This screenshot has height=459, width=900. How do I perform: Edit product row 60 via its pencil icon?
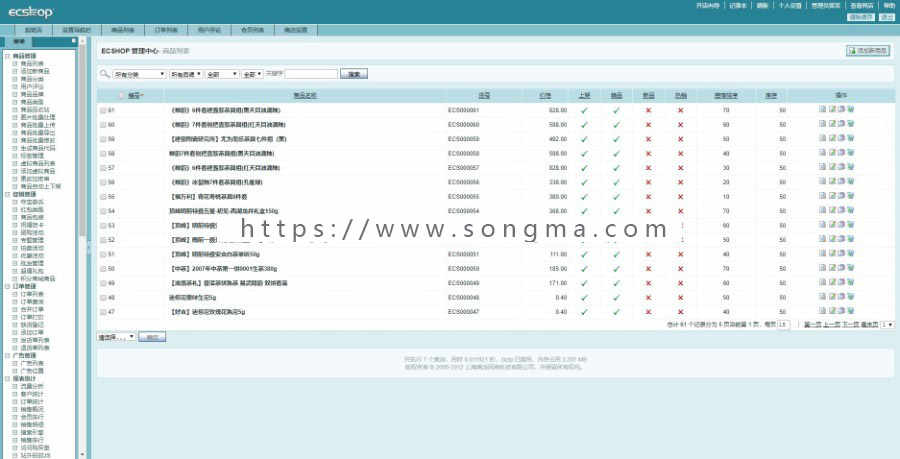coord(832,123)
